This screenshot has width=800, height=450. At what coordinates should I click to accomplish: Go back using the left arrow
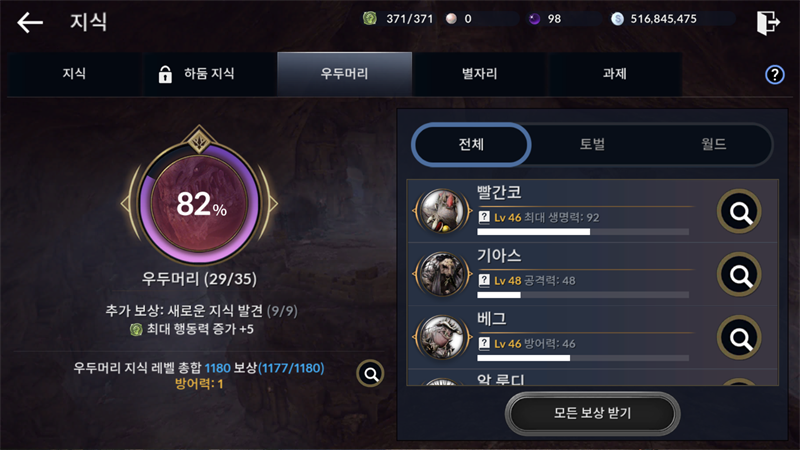pyautogui.click(x=30, y=22)
